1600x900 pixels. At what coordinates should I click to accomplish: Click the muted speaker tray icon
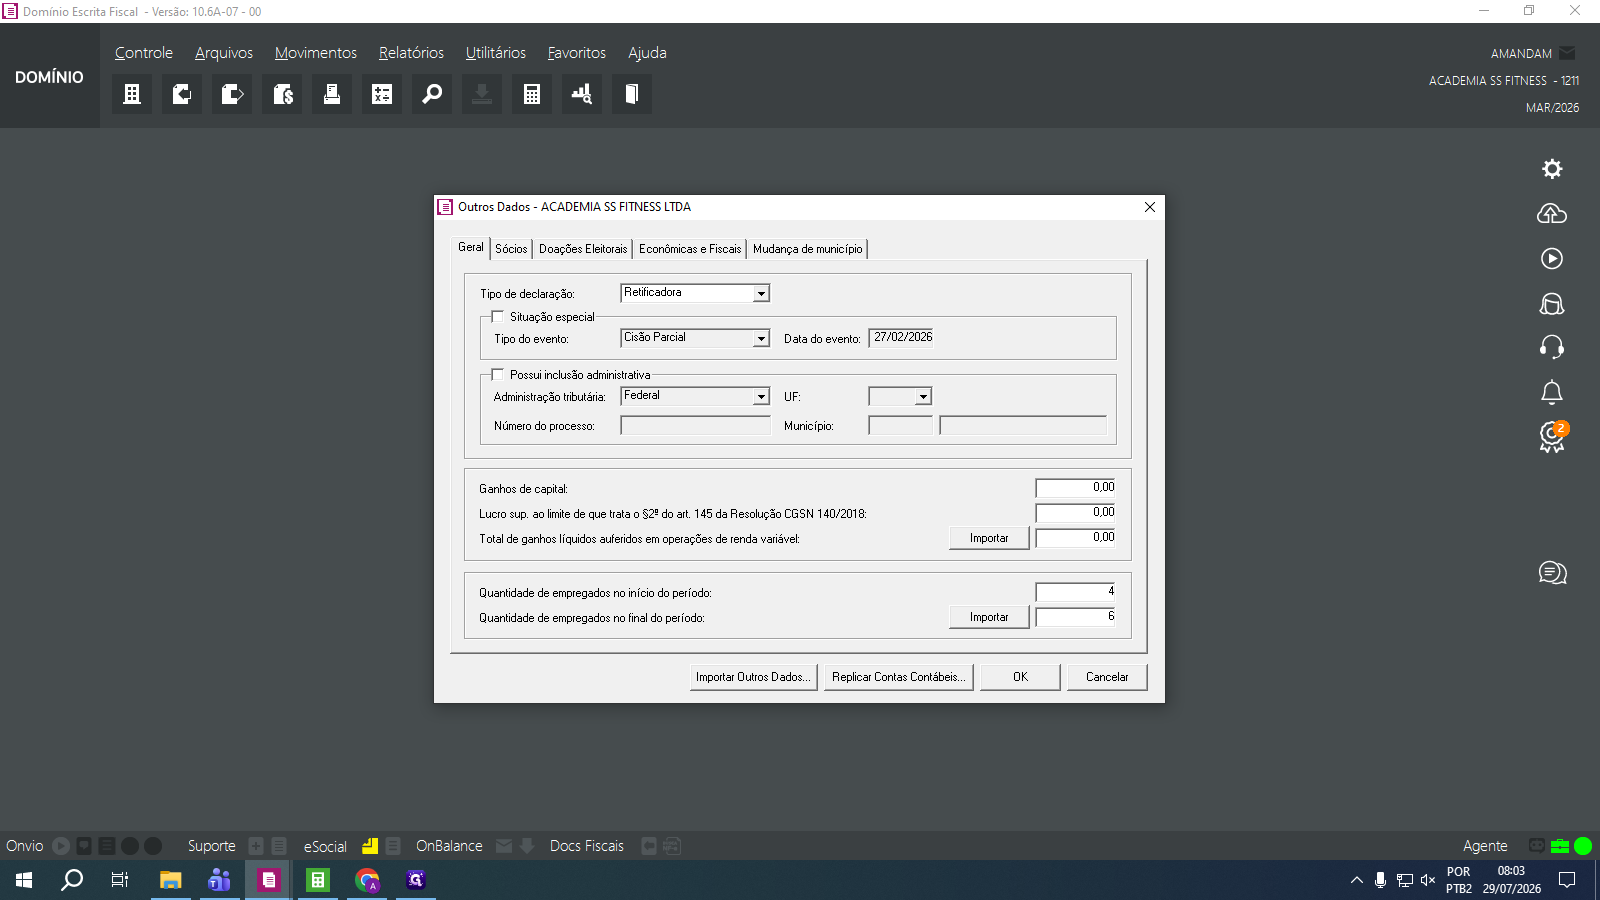(1428, 880)
